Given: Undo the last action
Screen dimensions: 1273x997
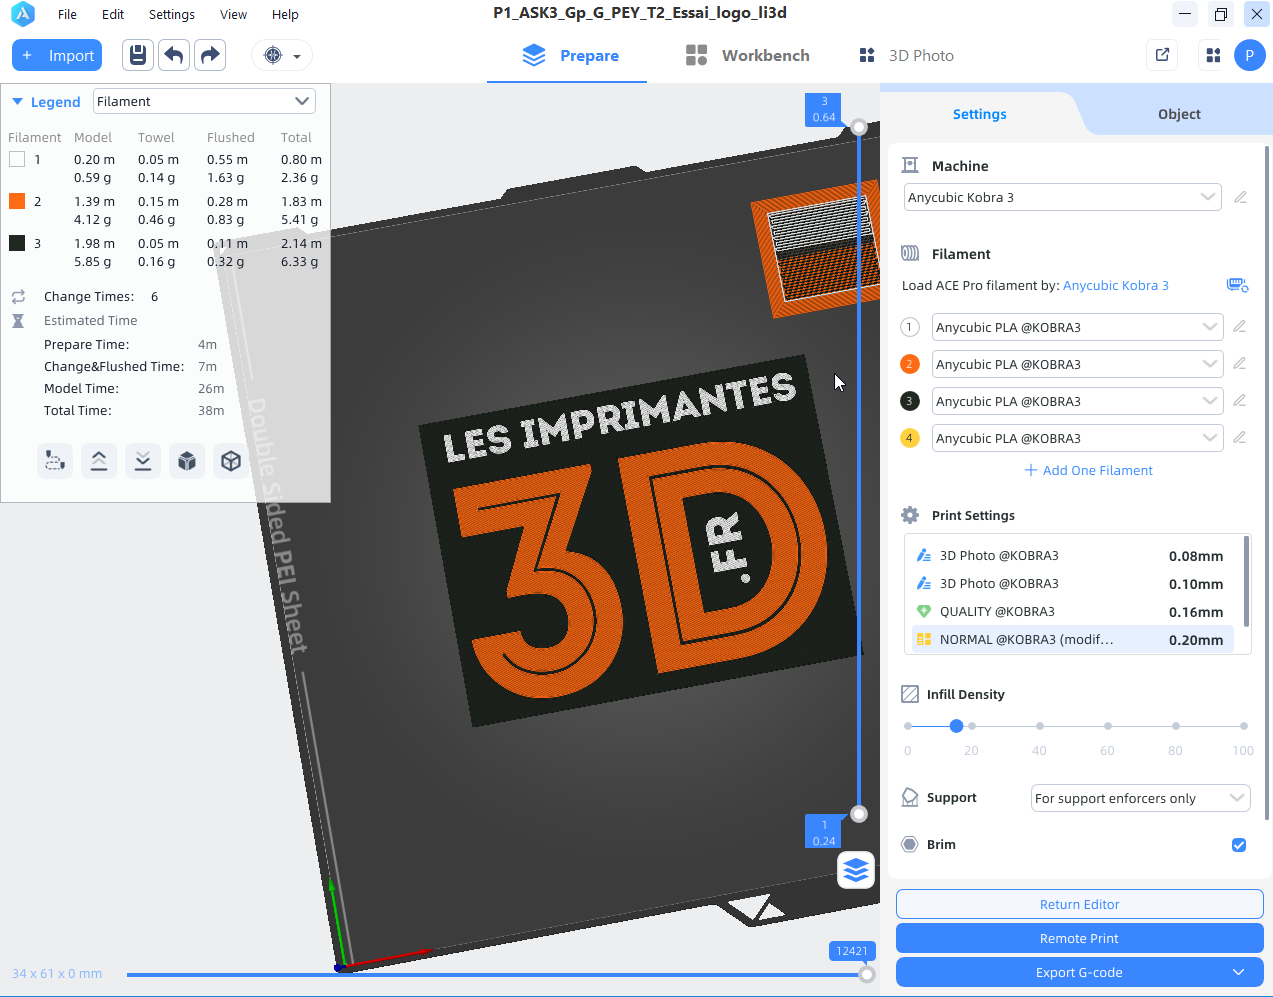Looking at the screenshot, I should click(x=174, y=55).
